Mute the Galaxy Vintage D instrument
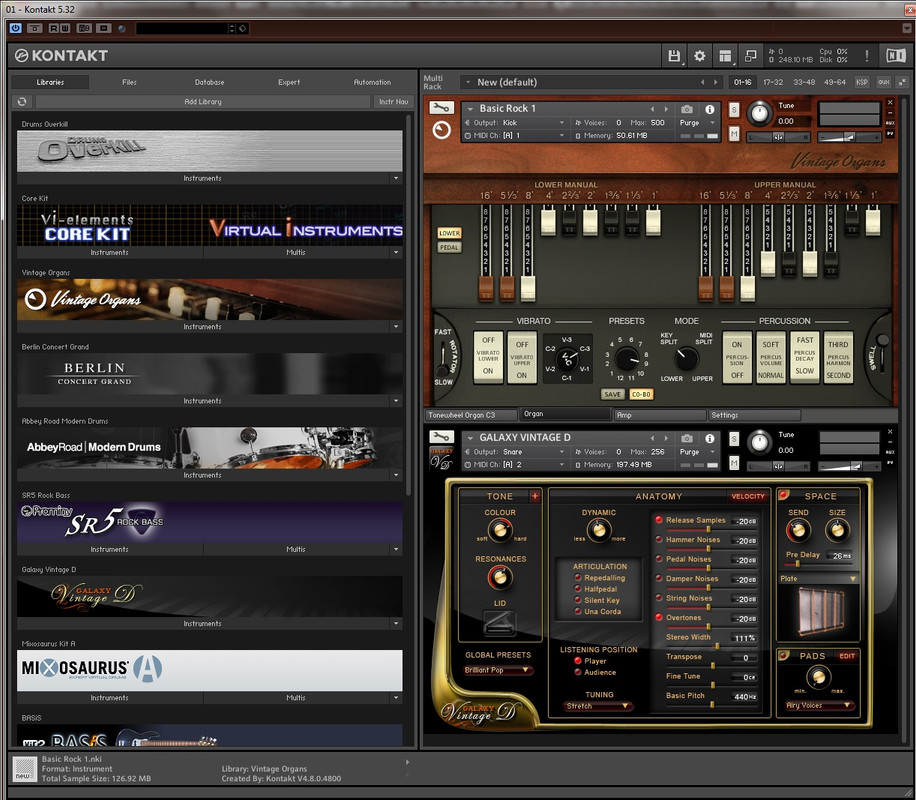The width and height of the screenshot is (916, 800). tap(734, 463)
